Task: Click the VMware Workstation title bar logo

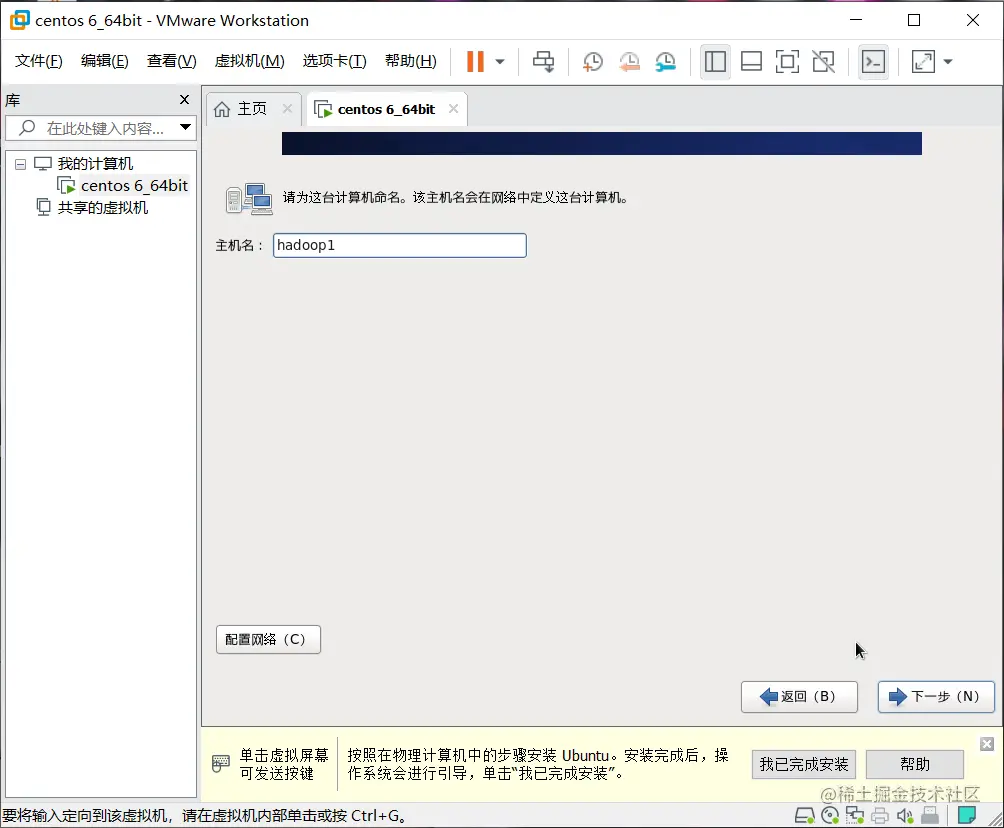Action: coord(19,20)
